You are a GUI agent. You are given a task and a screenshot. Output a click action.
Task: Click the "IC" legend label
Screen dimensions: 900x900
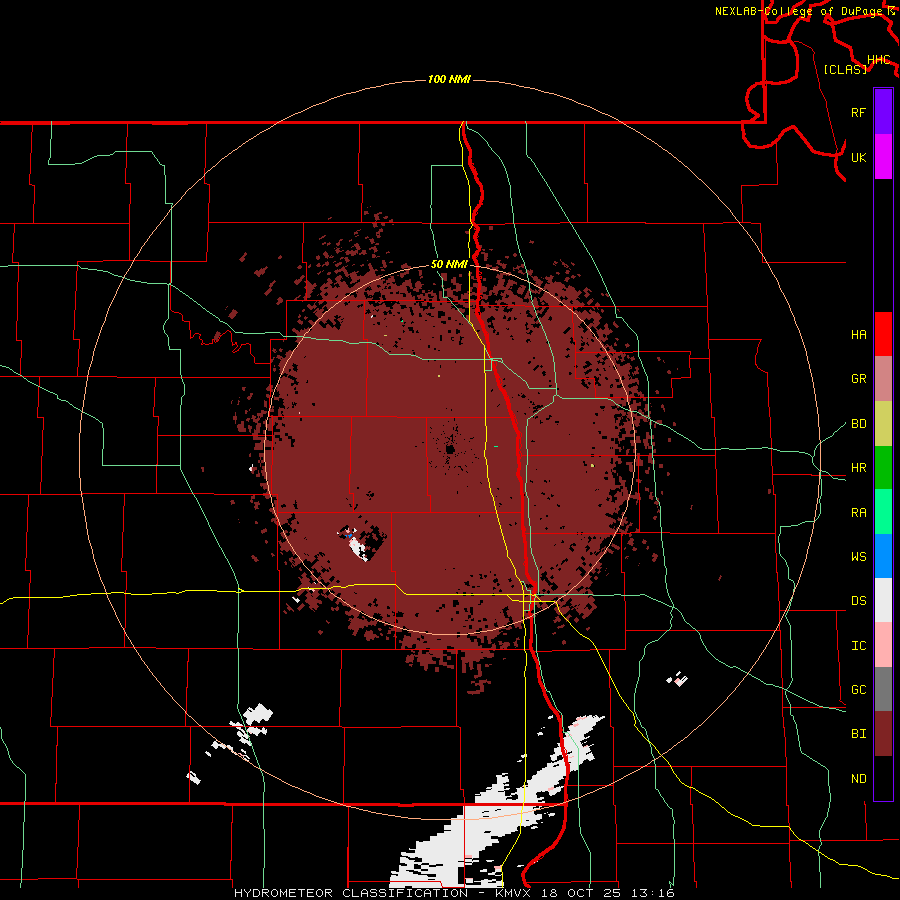click(858, 646)
